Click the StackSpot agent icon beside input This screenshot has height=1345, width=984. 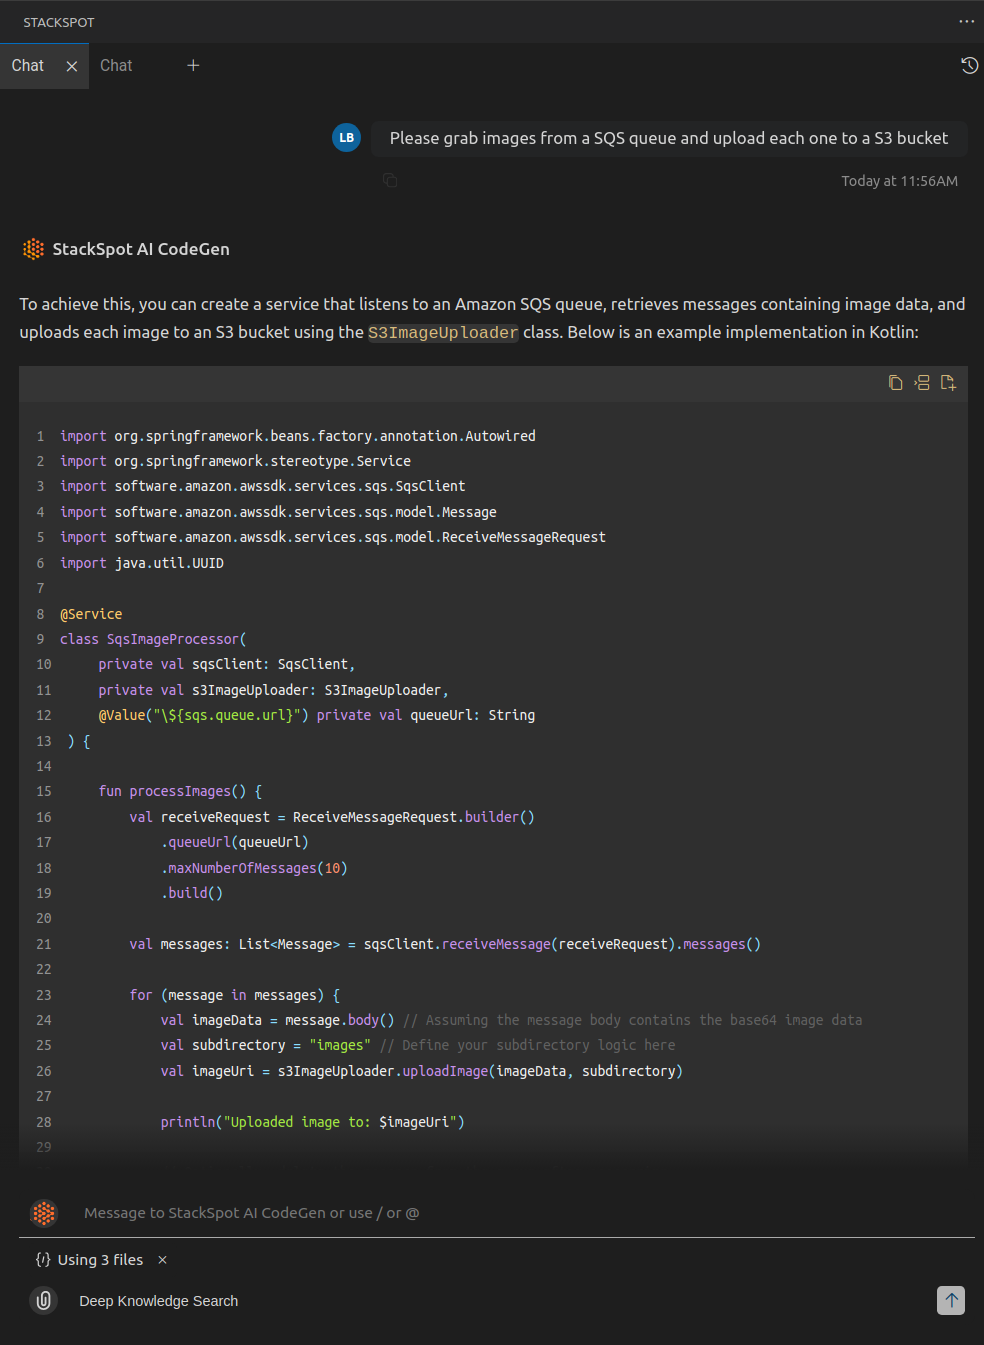[44, 1213]
